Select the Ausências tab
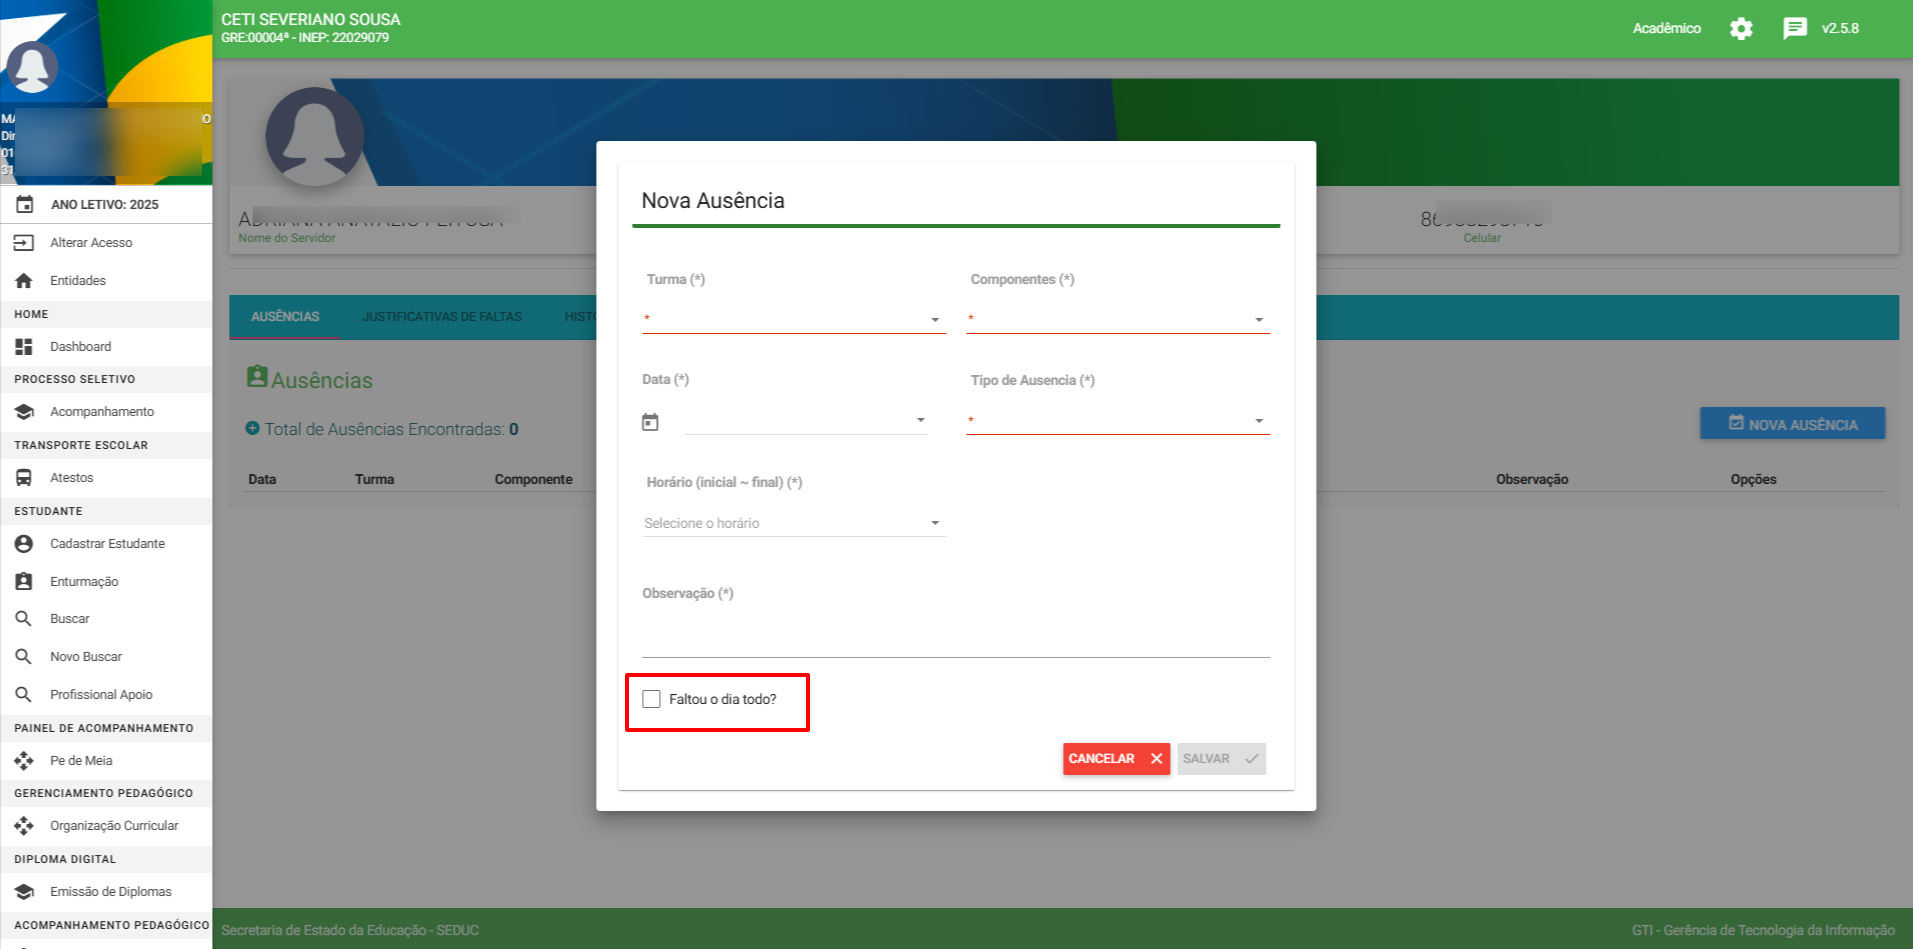The image size is (1913, 949). (285, 317)
